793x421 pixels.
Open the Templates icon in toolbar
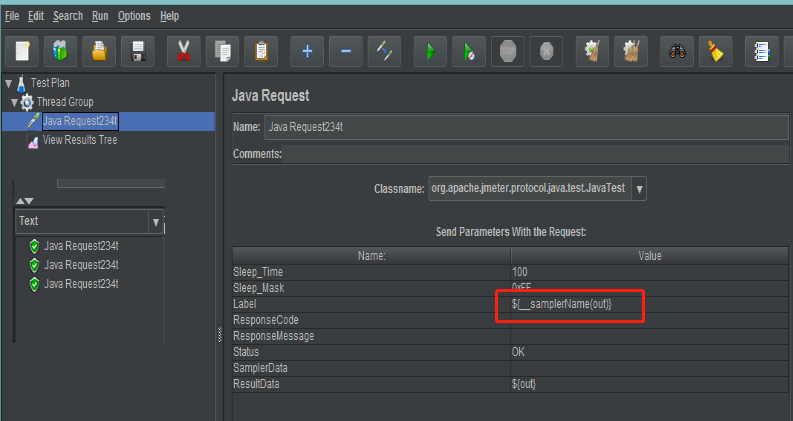point(60,51)
